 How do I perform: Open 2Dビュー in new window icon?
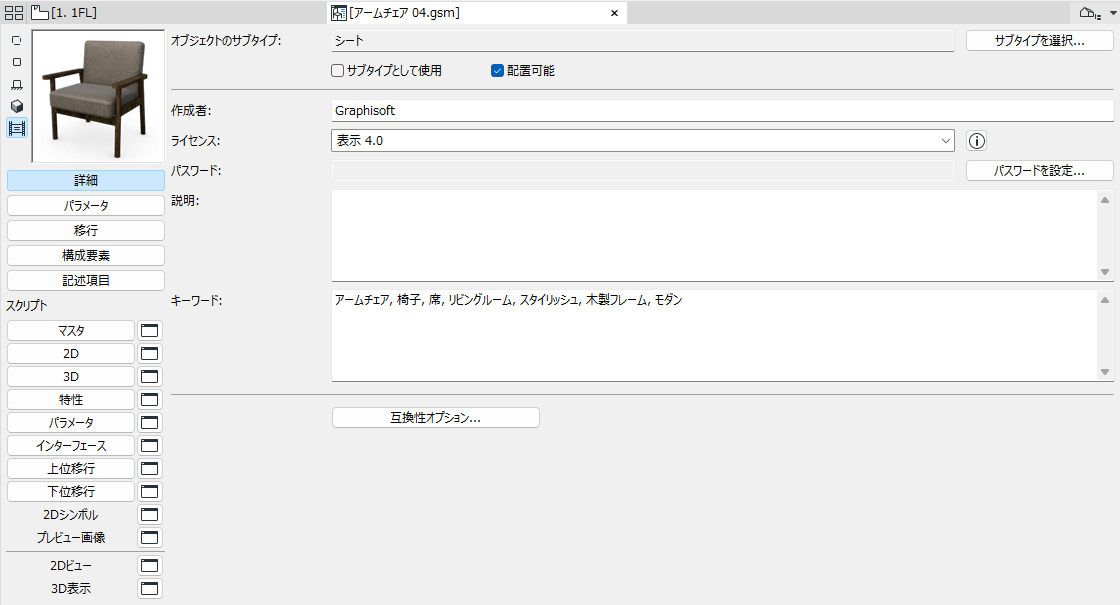click(149, 566)
